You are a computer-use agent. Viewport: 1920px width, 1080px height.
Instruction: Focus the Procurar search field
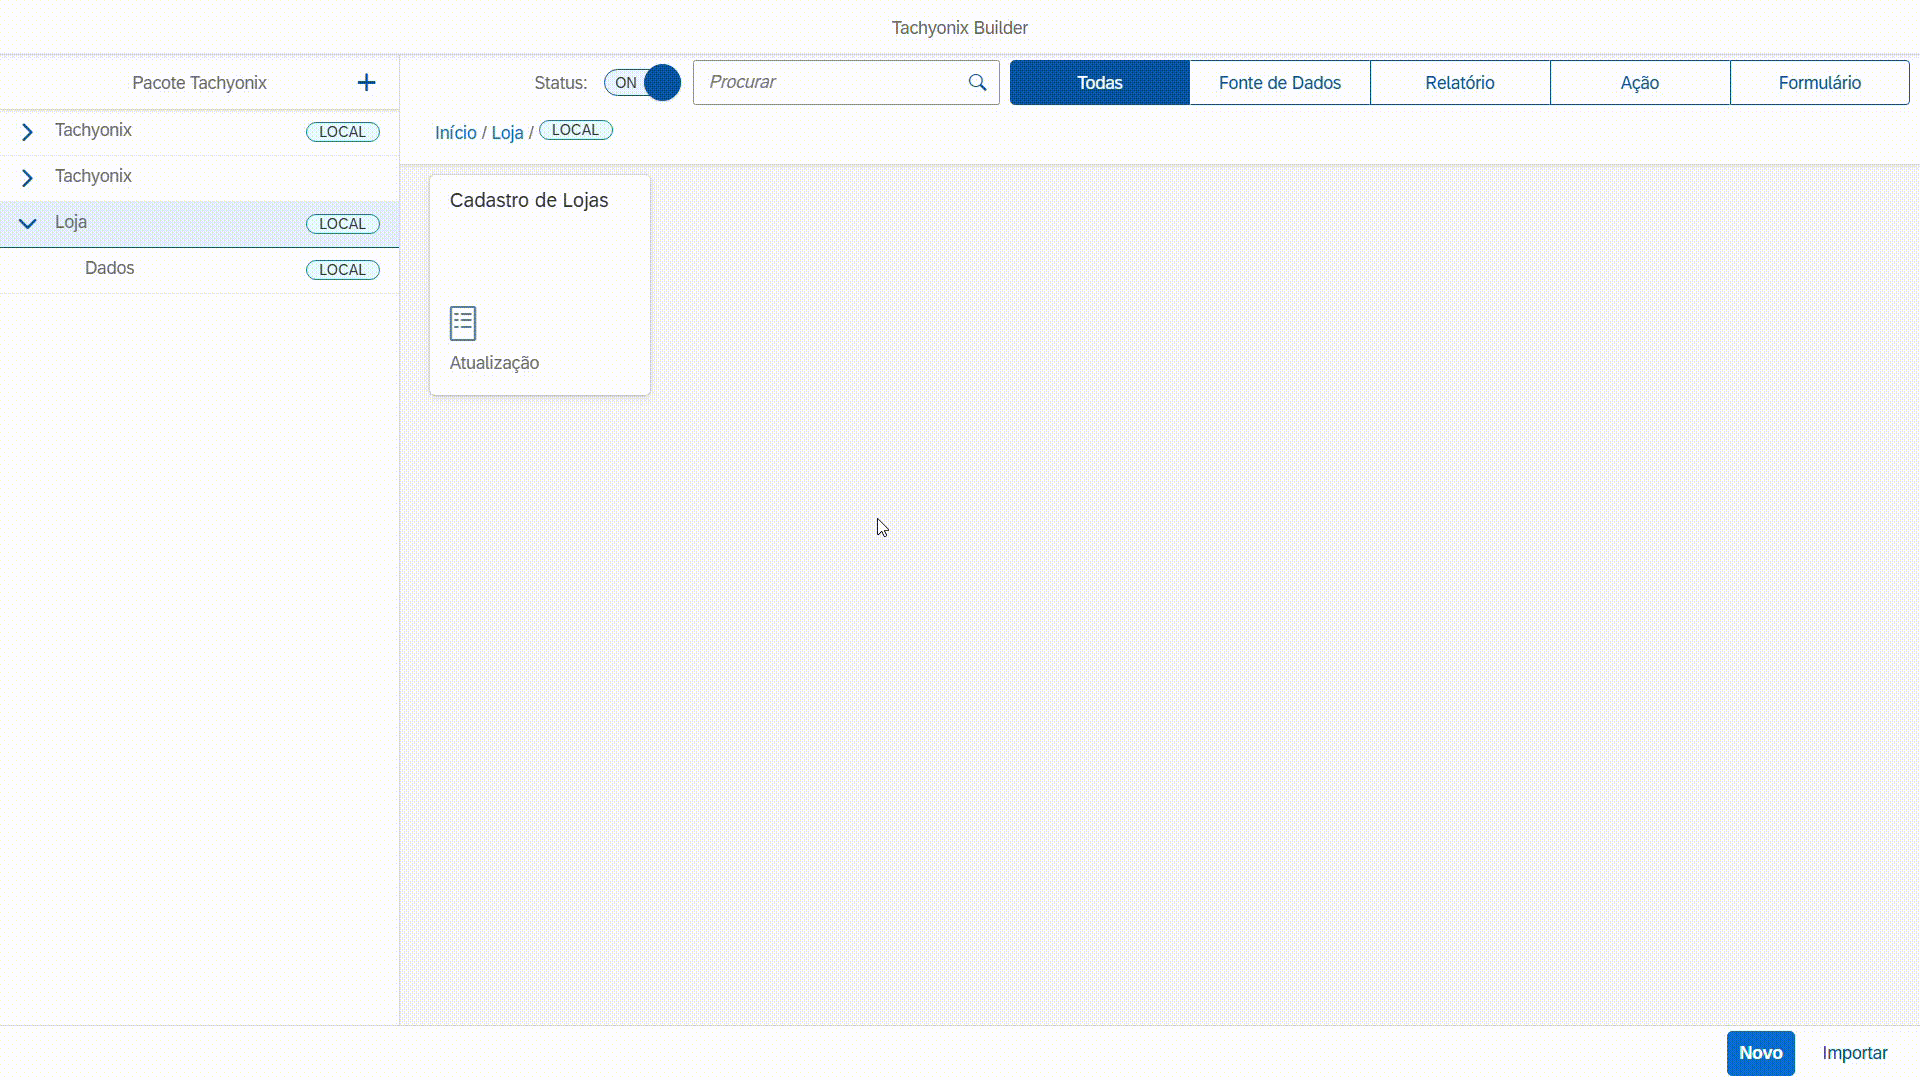(x=830, y=83)
